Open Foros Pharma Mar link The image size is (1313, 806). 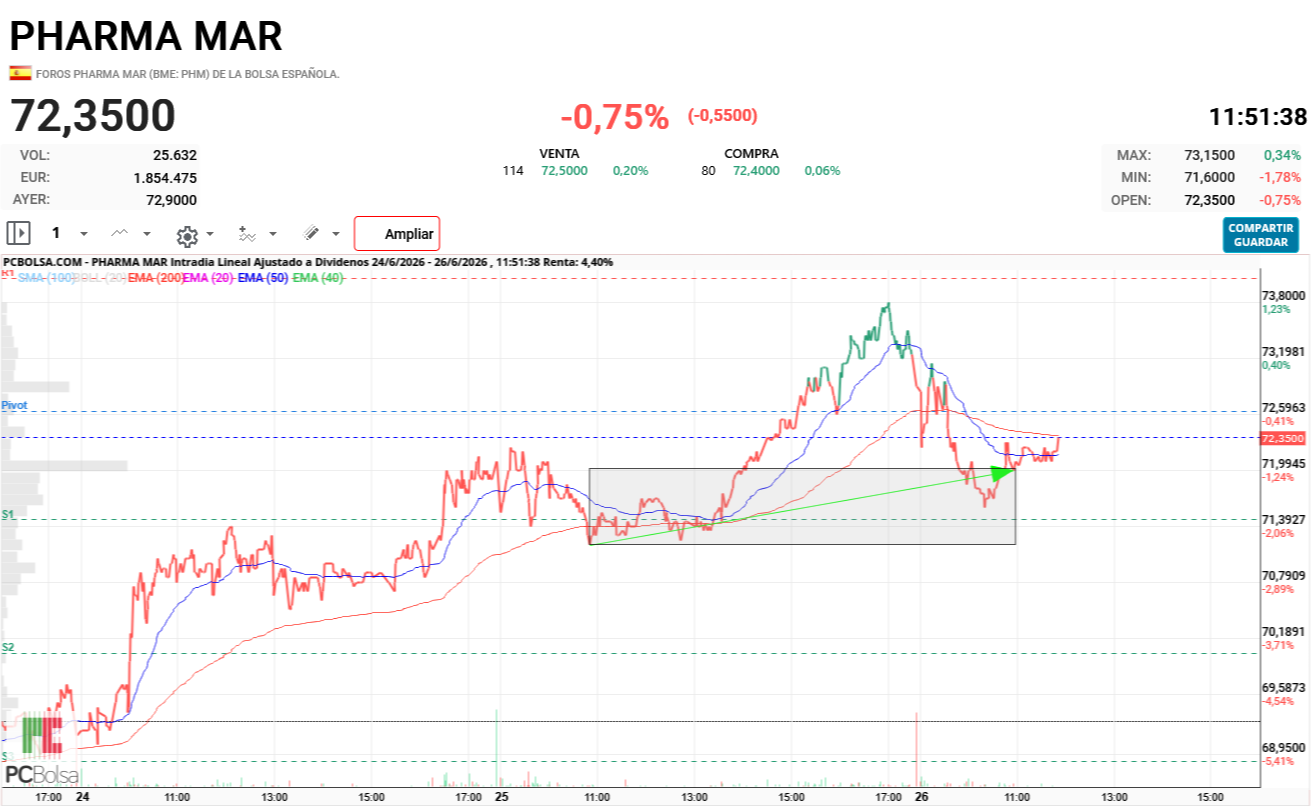click(188, 74)
